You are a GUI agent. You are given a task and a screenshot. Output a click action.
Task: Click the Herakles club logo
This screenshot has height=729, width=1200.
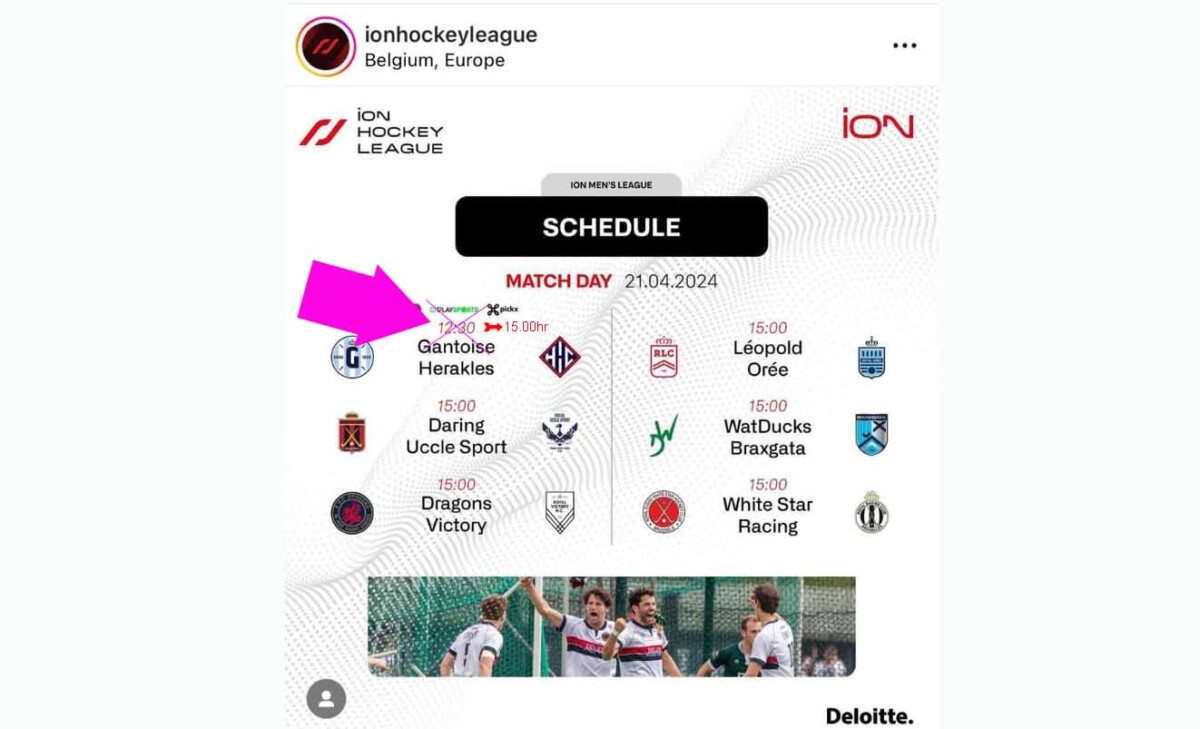560,357
